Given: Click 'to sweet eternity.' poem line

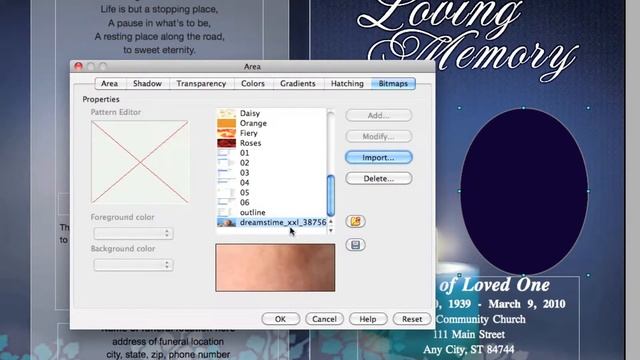Looking at the screenshot, I should tap(160, 50).
